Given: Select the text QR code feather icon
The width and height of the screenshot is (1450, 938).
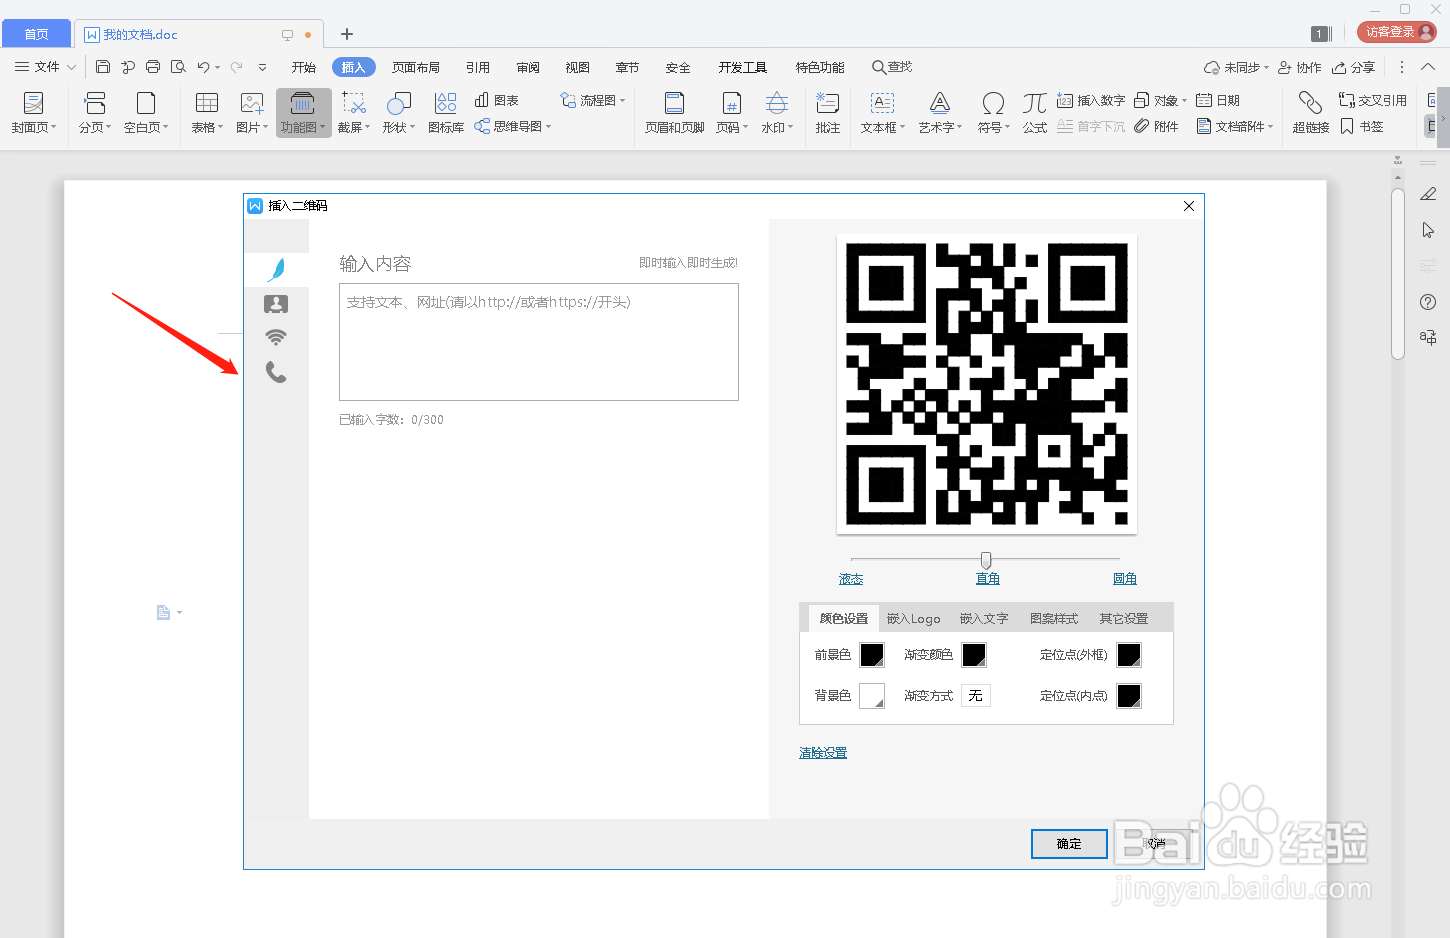Looking at the screenshot, I should pyautogui.click(x=276, y=268).
